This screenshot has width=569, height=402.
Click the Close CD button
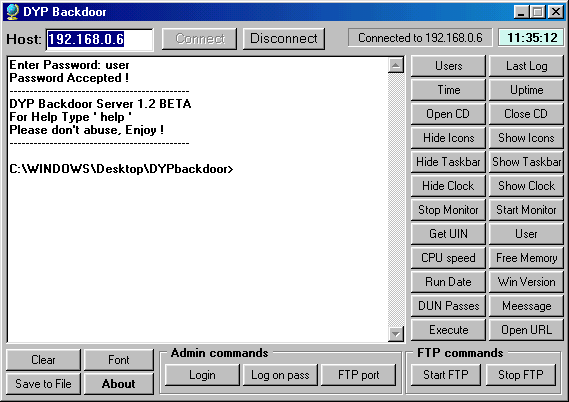(x=526, y=114)
